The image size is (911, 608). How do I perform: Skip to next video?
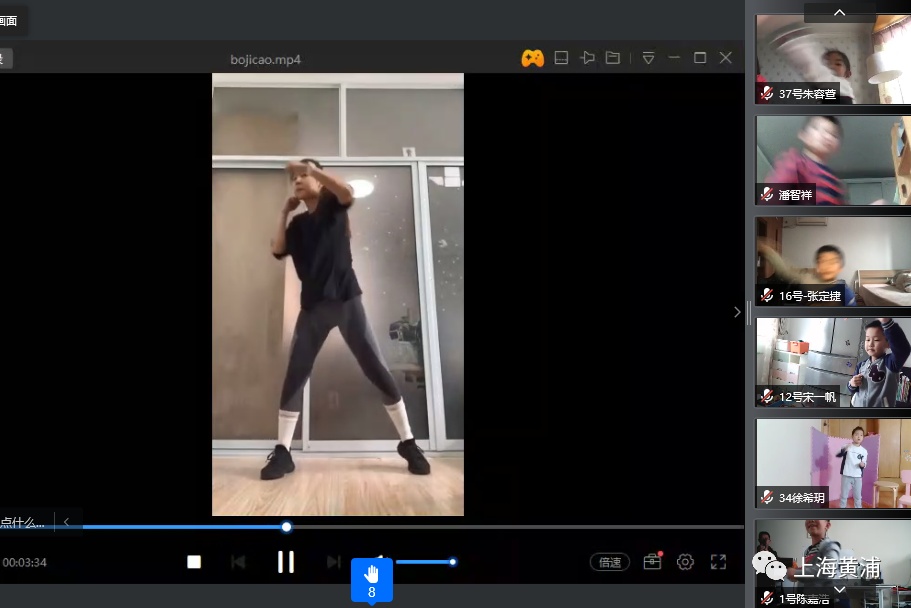click(x=334, y=562)
